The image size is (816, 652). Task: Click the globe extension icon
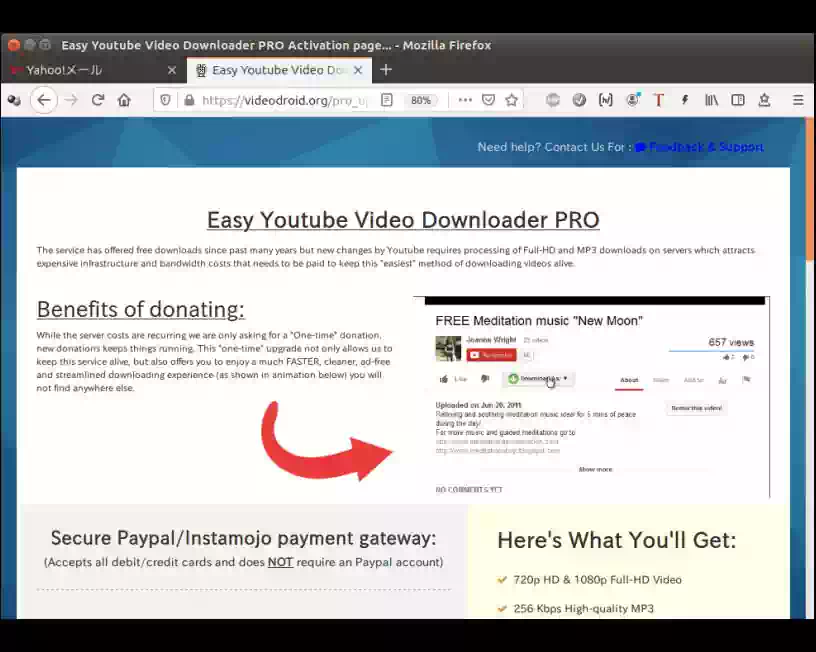coord(553,100)
